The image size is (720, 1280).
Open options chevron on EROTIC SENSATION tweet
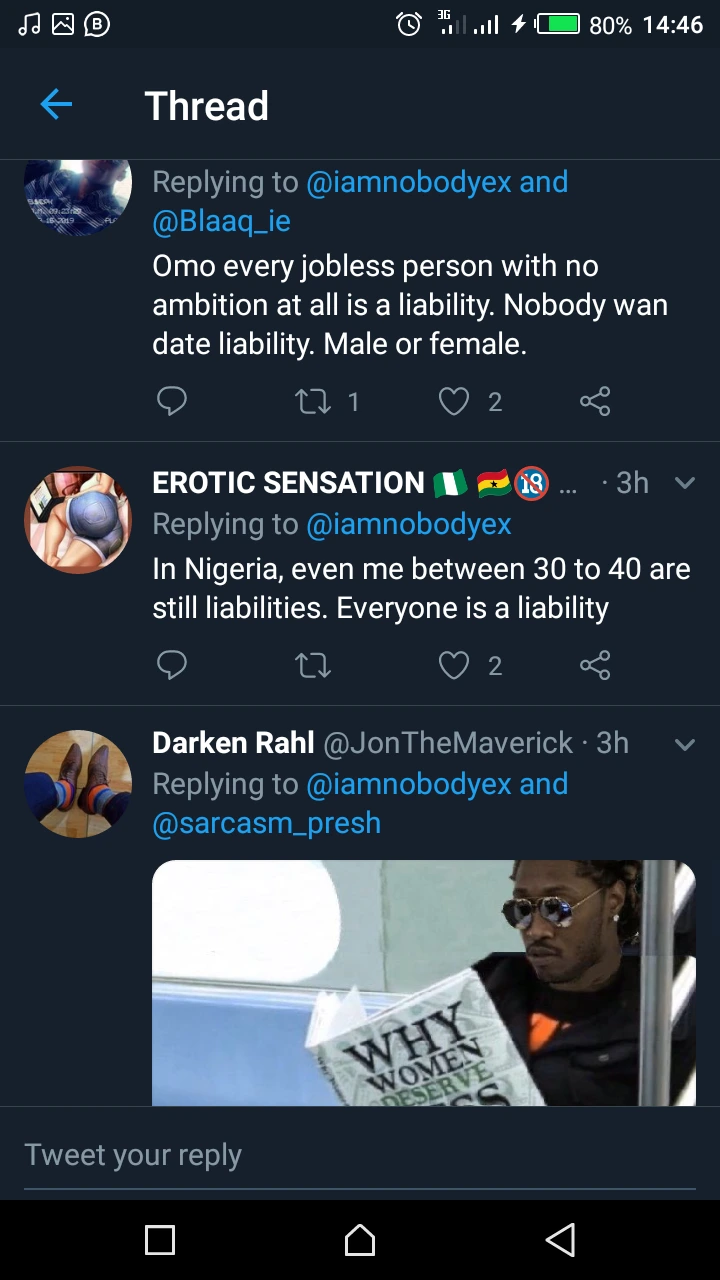point(685,483)
